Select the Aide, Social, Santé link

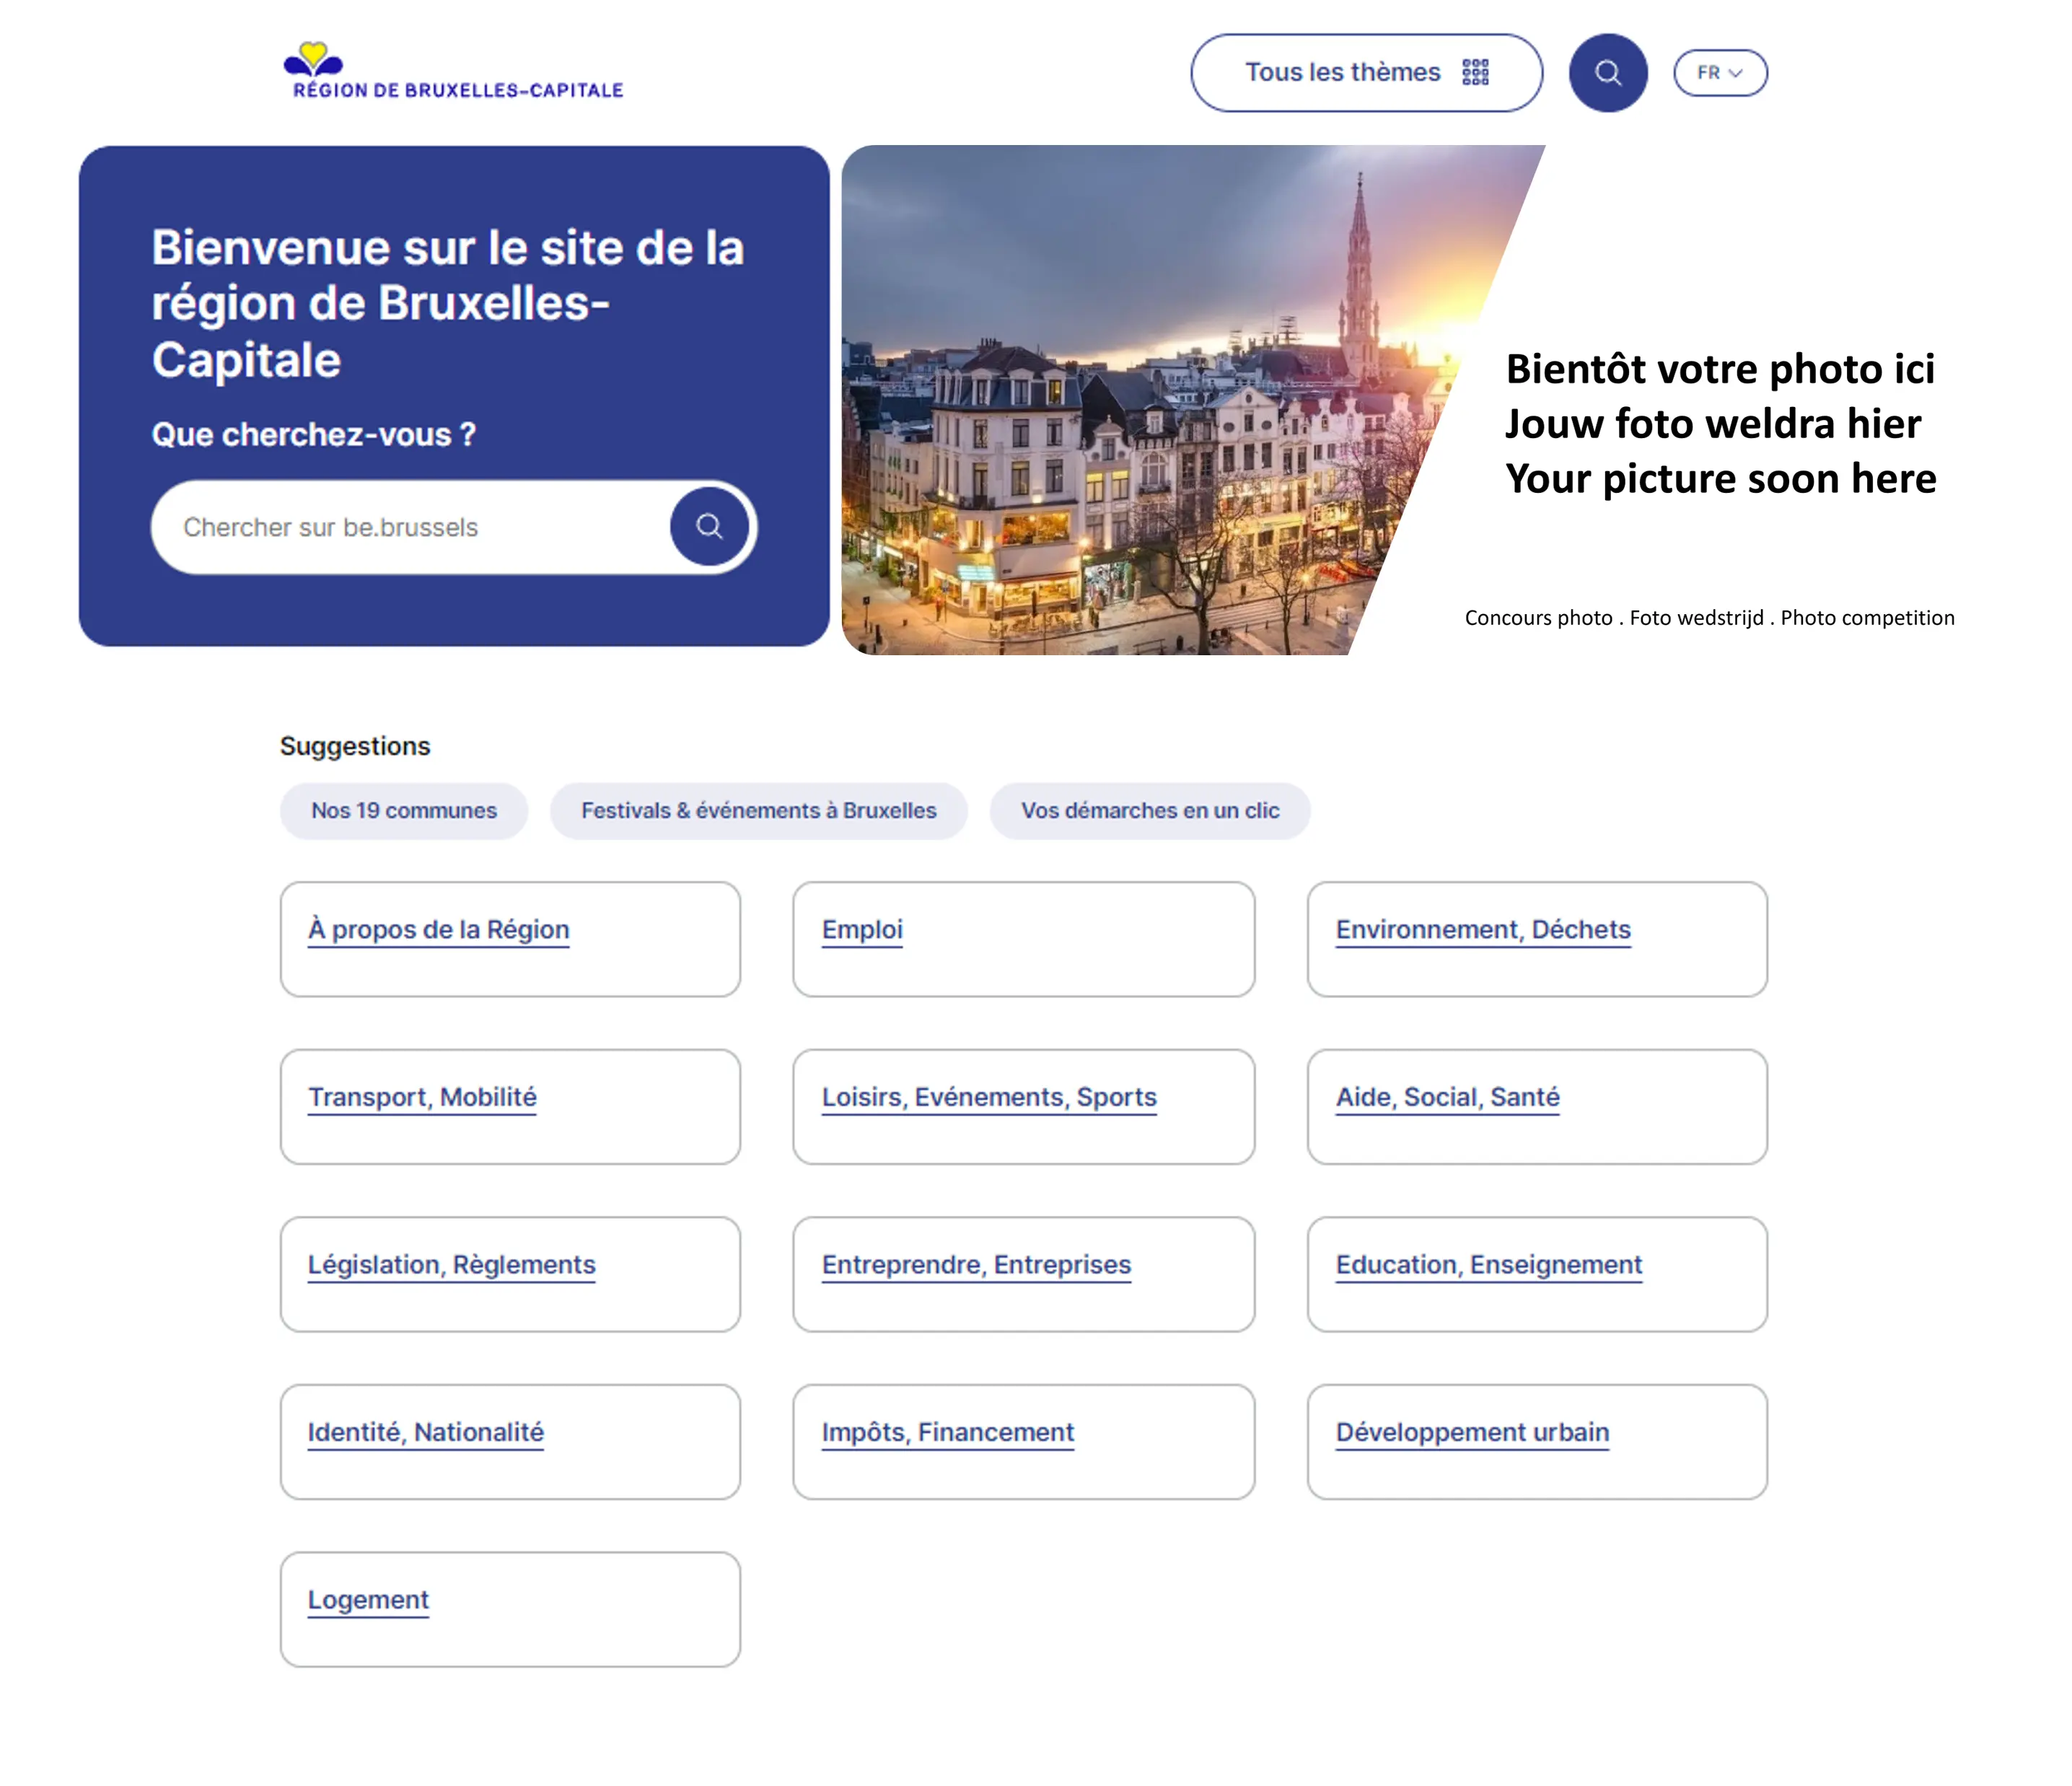[1447, 1097]
